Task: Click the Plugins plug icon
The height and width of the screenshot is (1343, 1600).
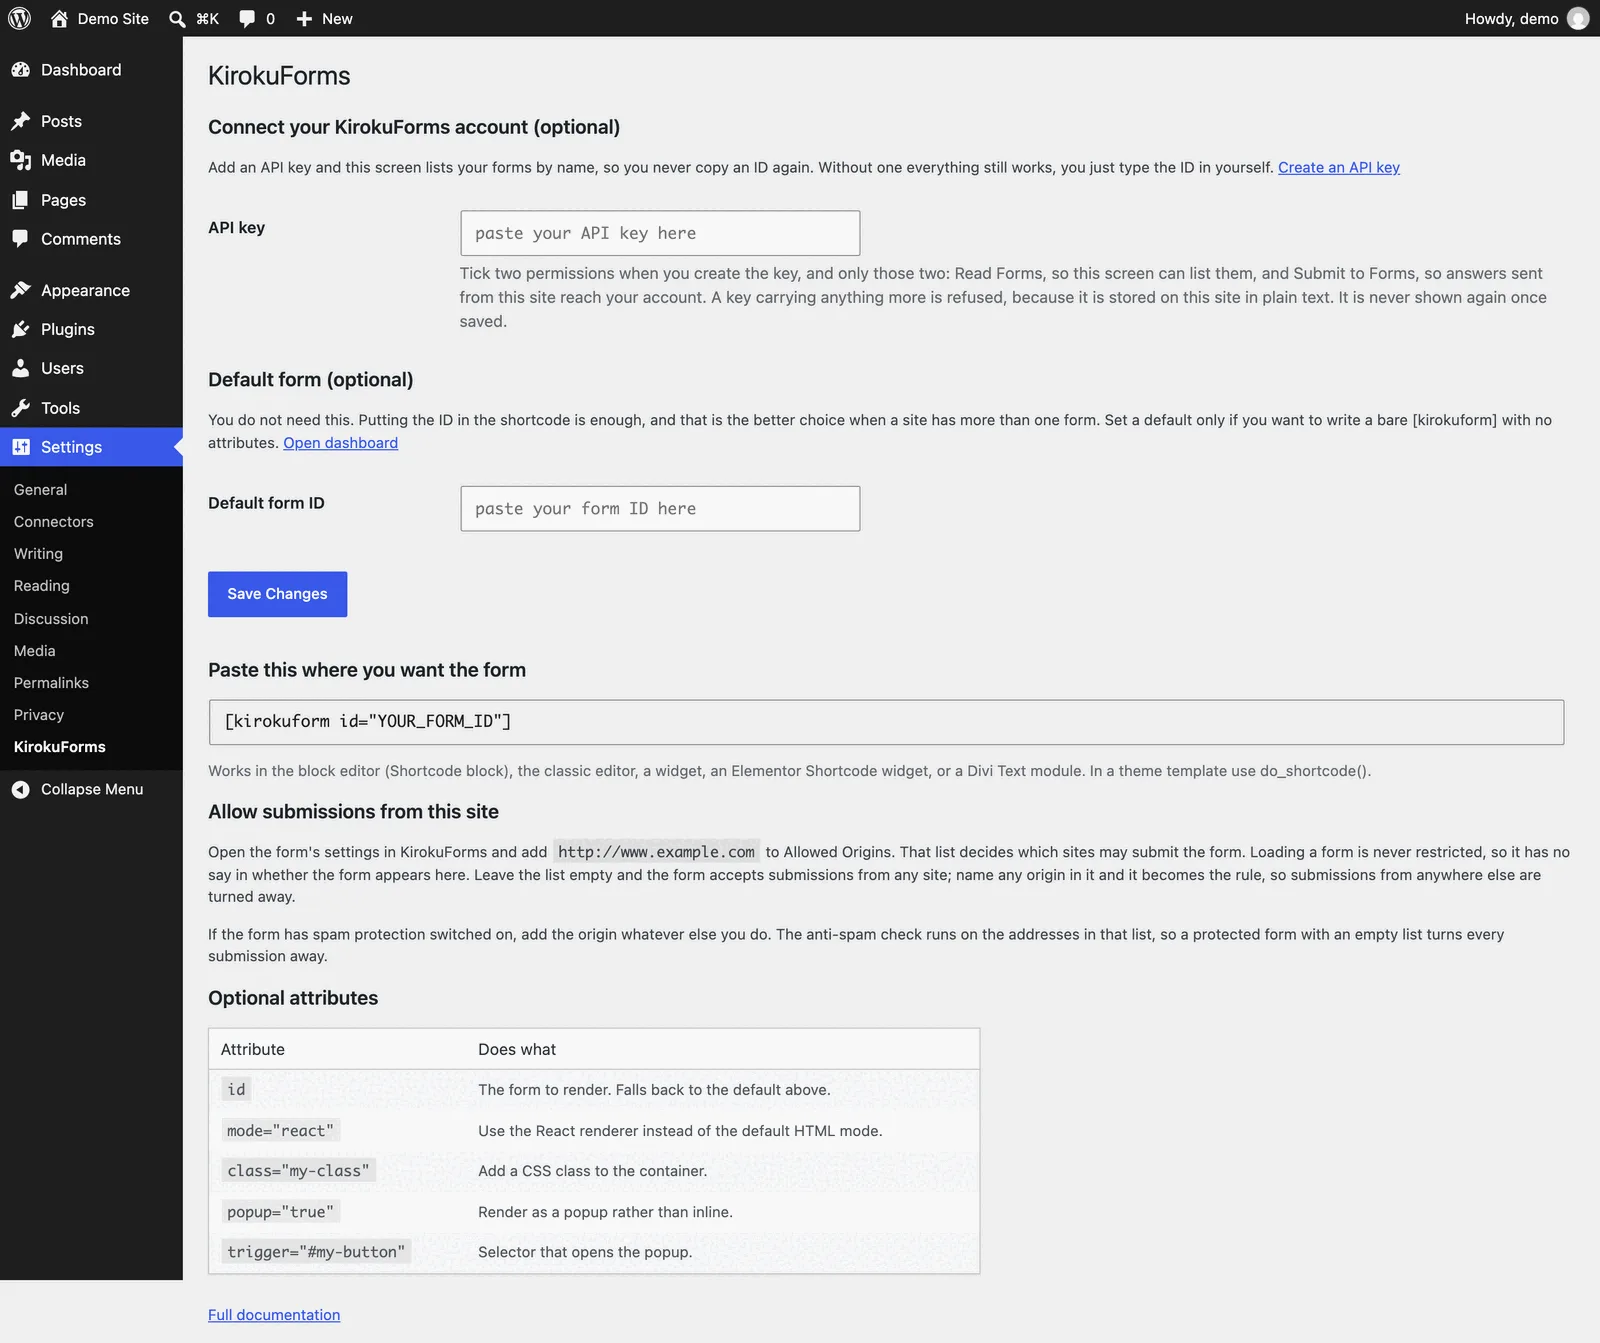Action: (20, 329)
